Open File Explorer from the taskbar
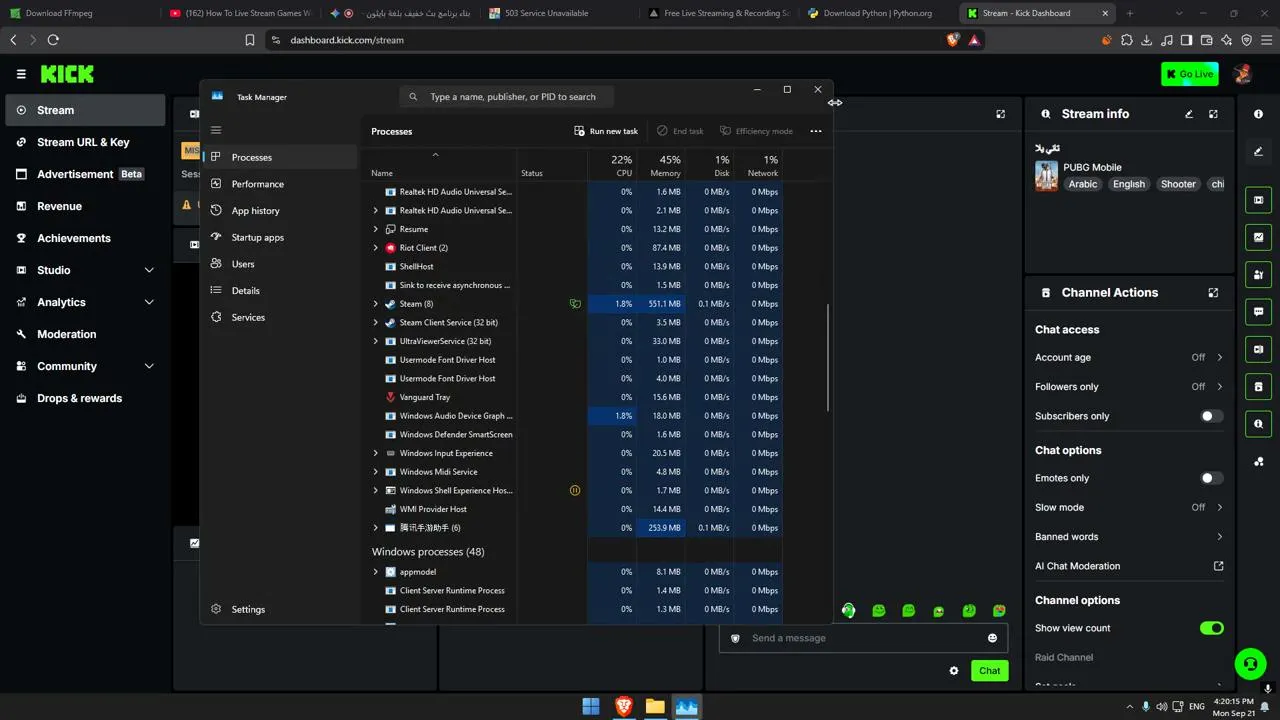This screenshot has width=1280, height=720. pyautogui.click(x=655, y=706)
